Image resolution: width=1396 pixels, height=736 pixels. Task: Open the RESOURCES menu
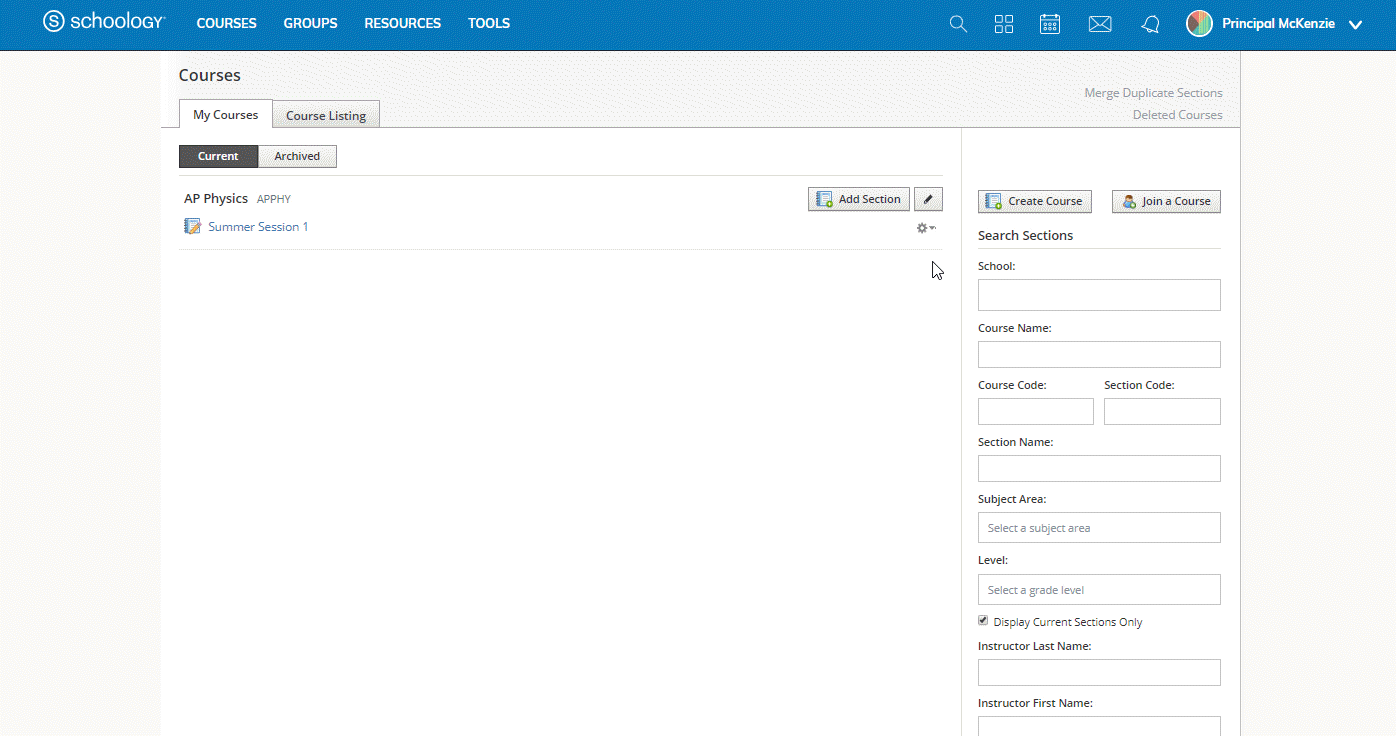[x=402, y=23]
